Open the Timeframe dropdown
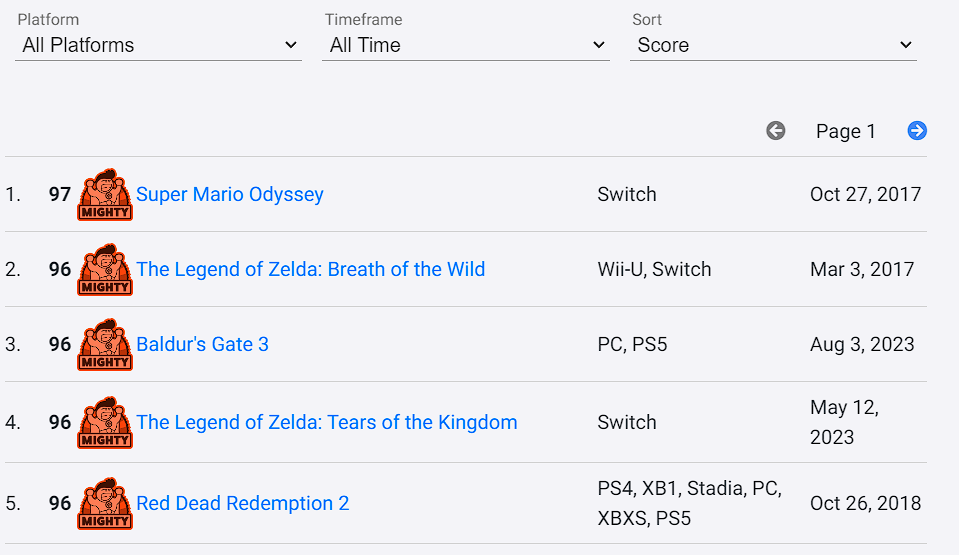Viewport: 959px width, 555px height. tap(466, 45)
